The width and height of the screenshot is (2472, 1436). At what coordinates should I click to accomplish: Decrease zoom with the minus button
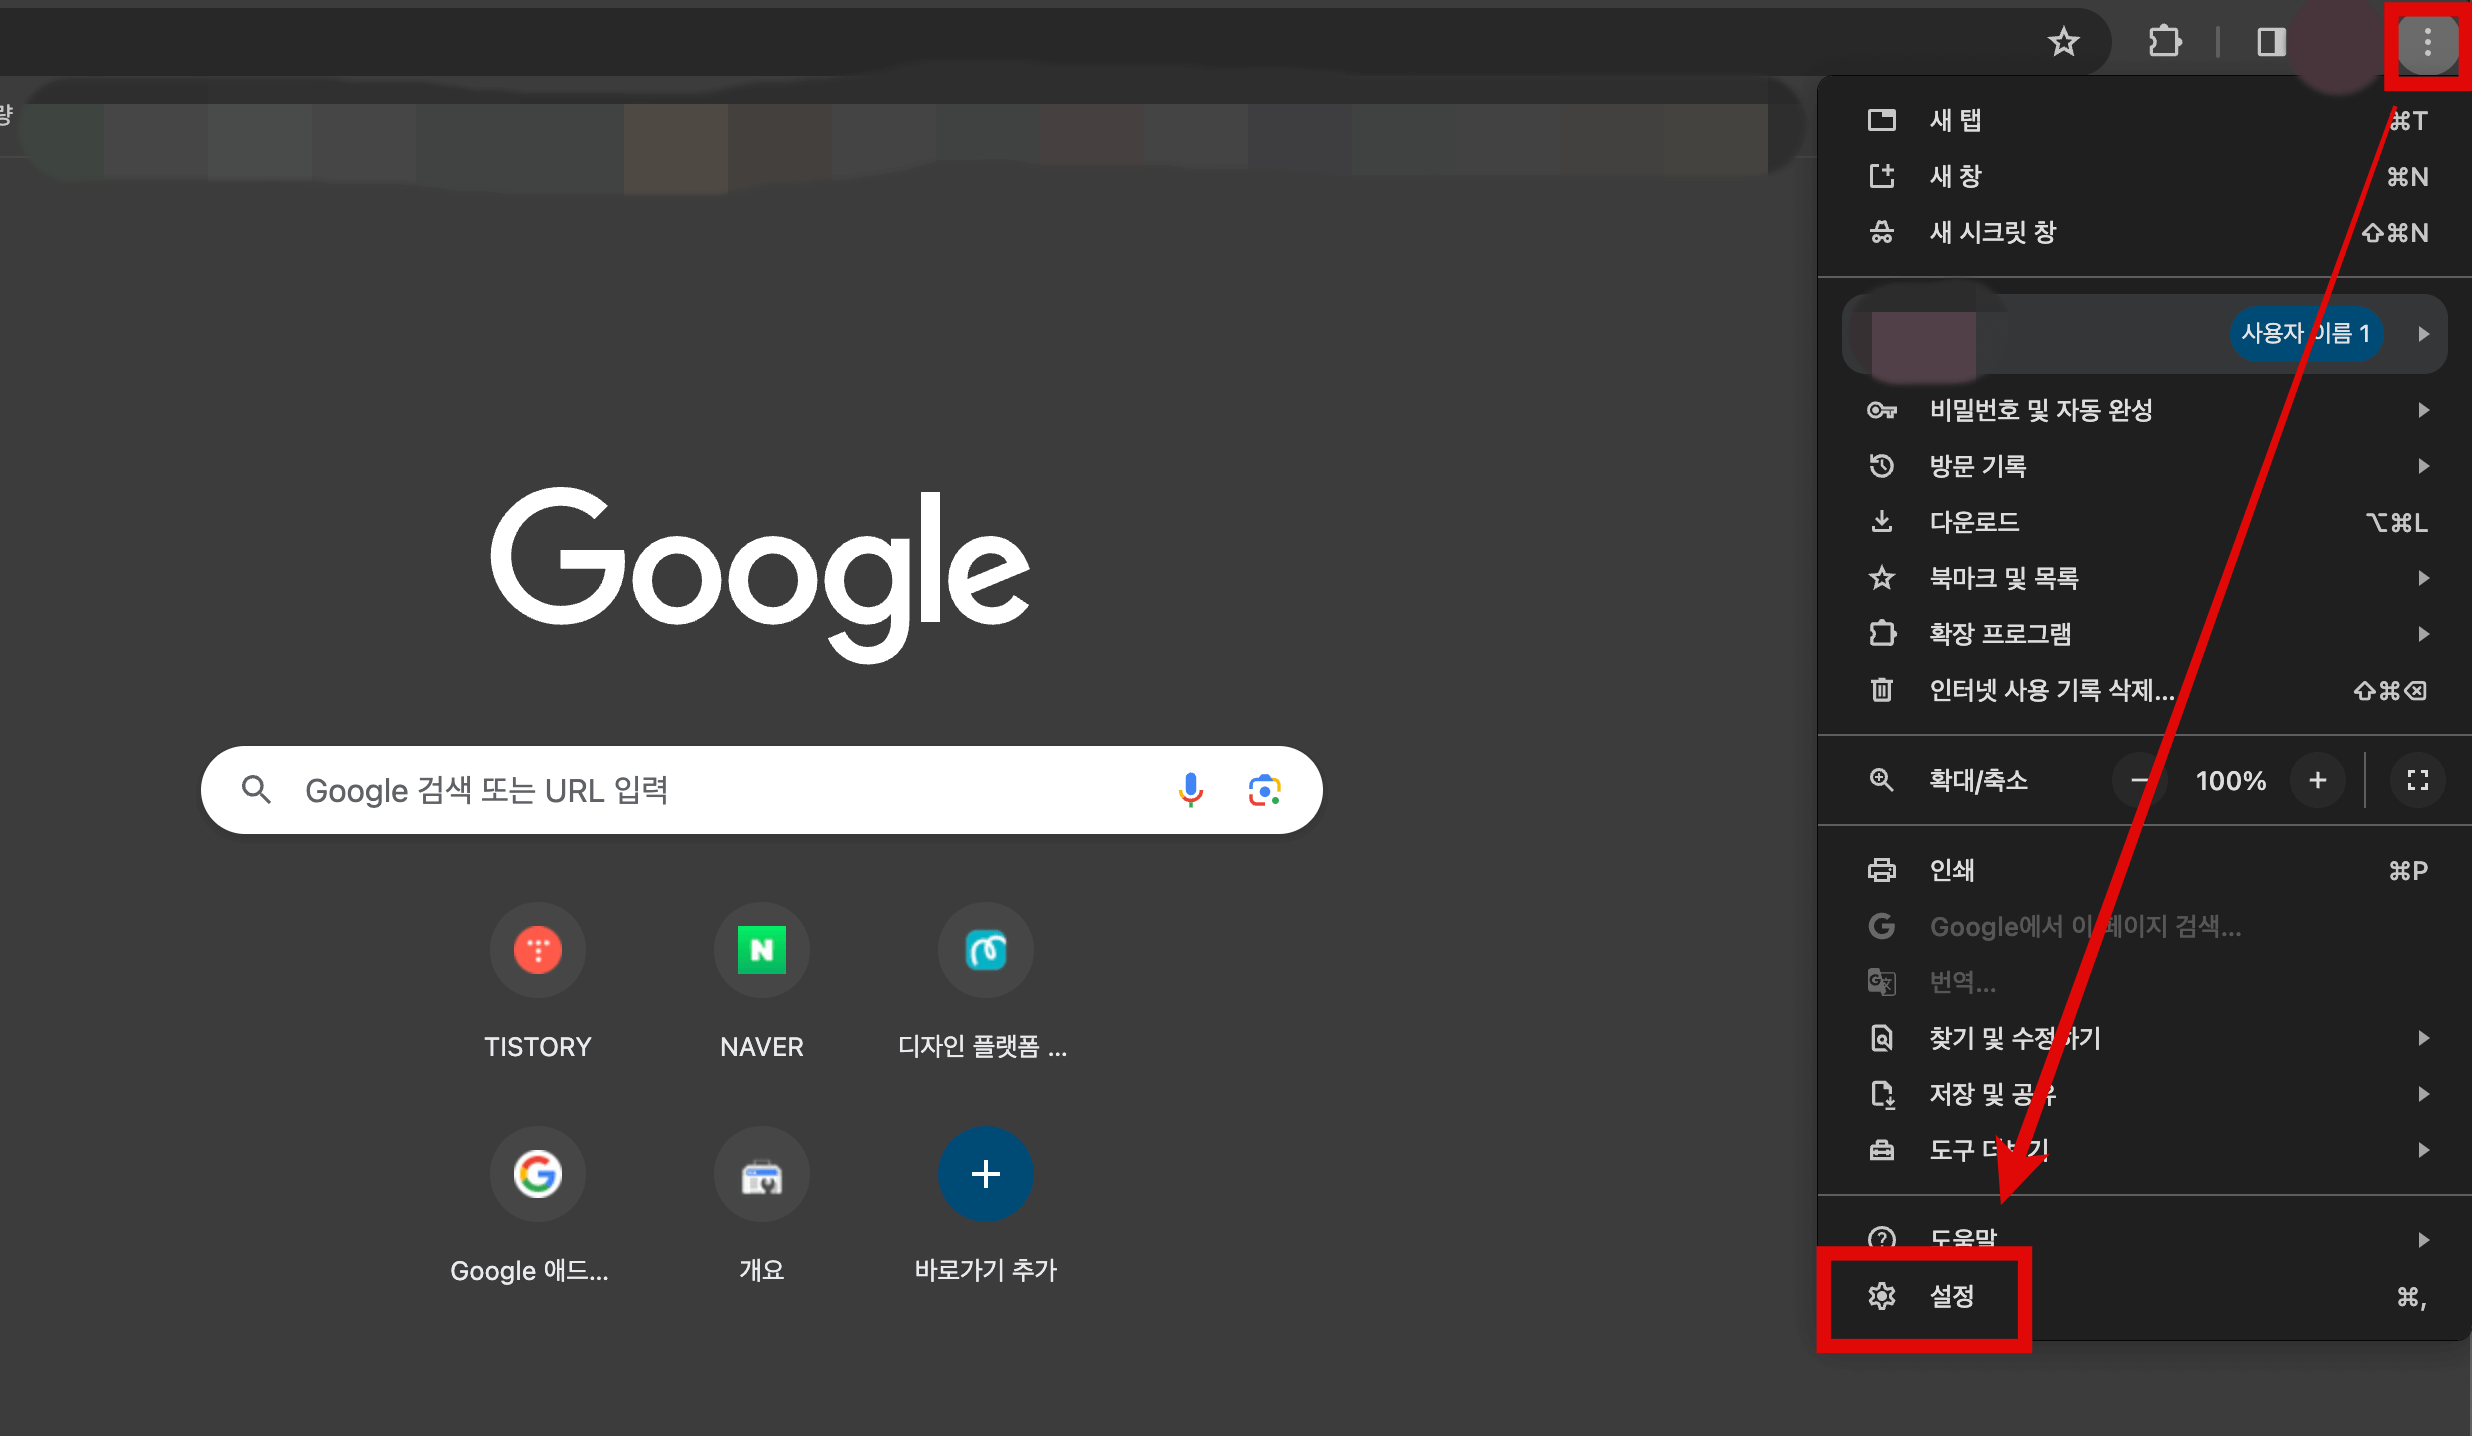coord(2139,780)
